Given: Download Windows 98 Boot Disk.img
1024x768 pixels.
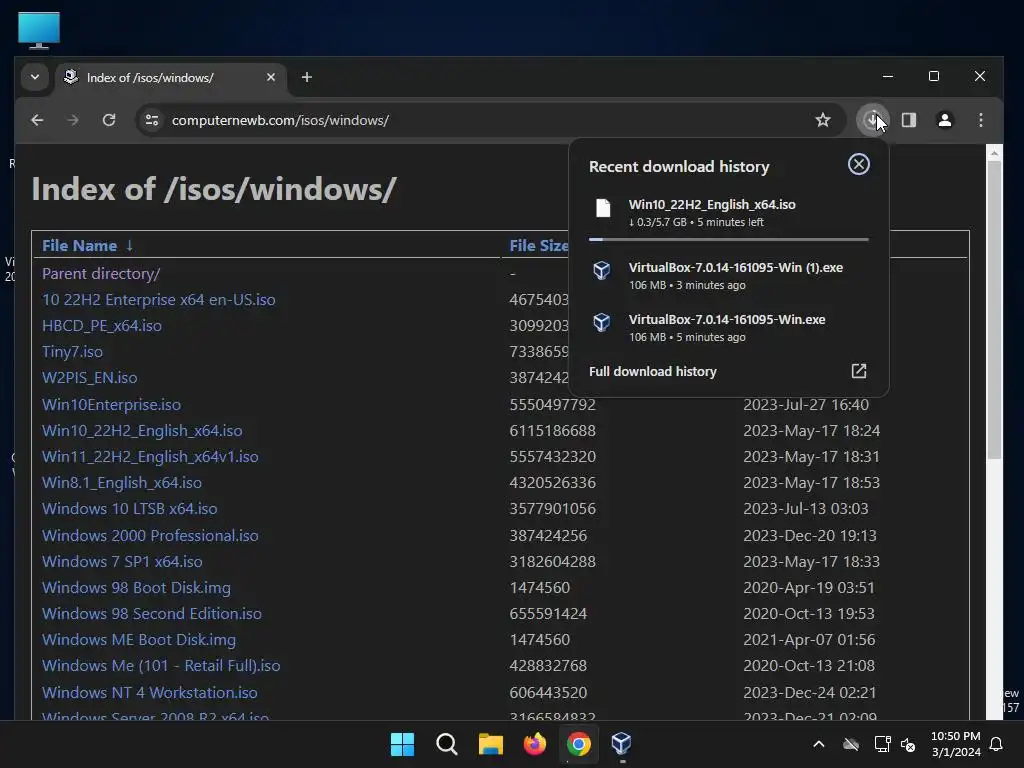Looking at the screenshot, I should click(136, 588).
